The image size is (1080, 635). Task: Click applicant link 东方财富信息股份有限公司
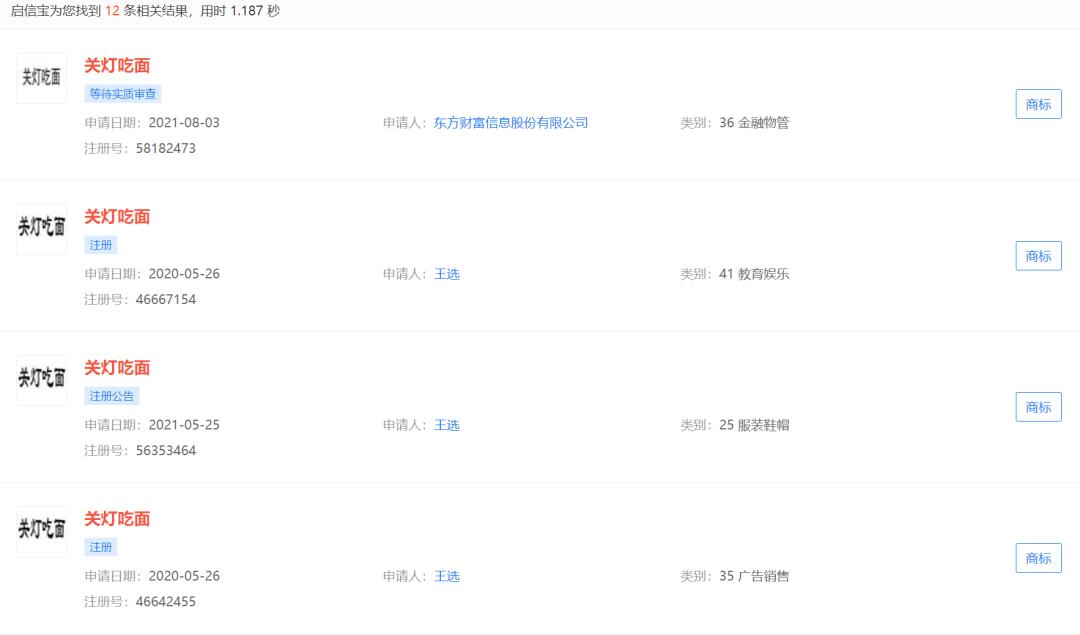[510, 123]
